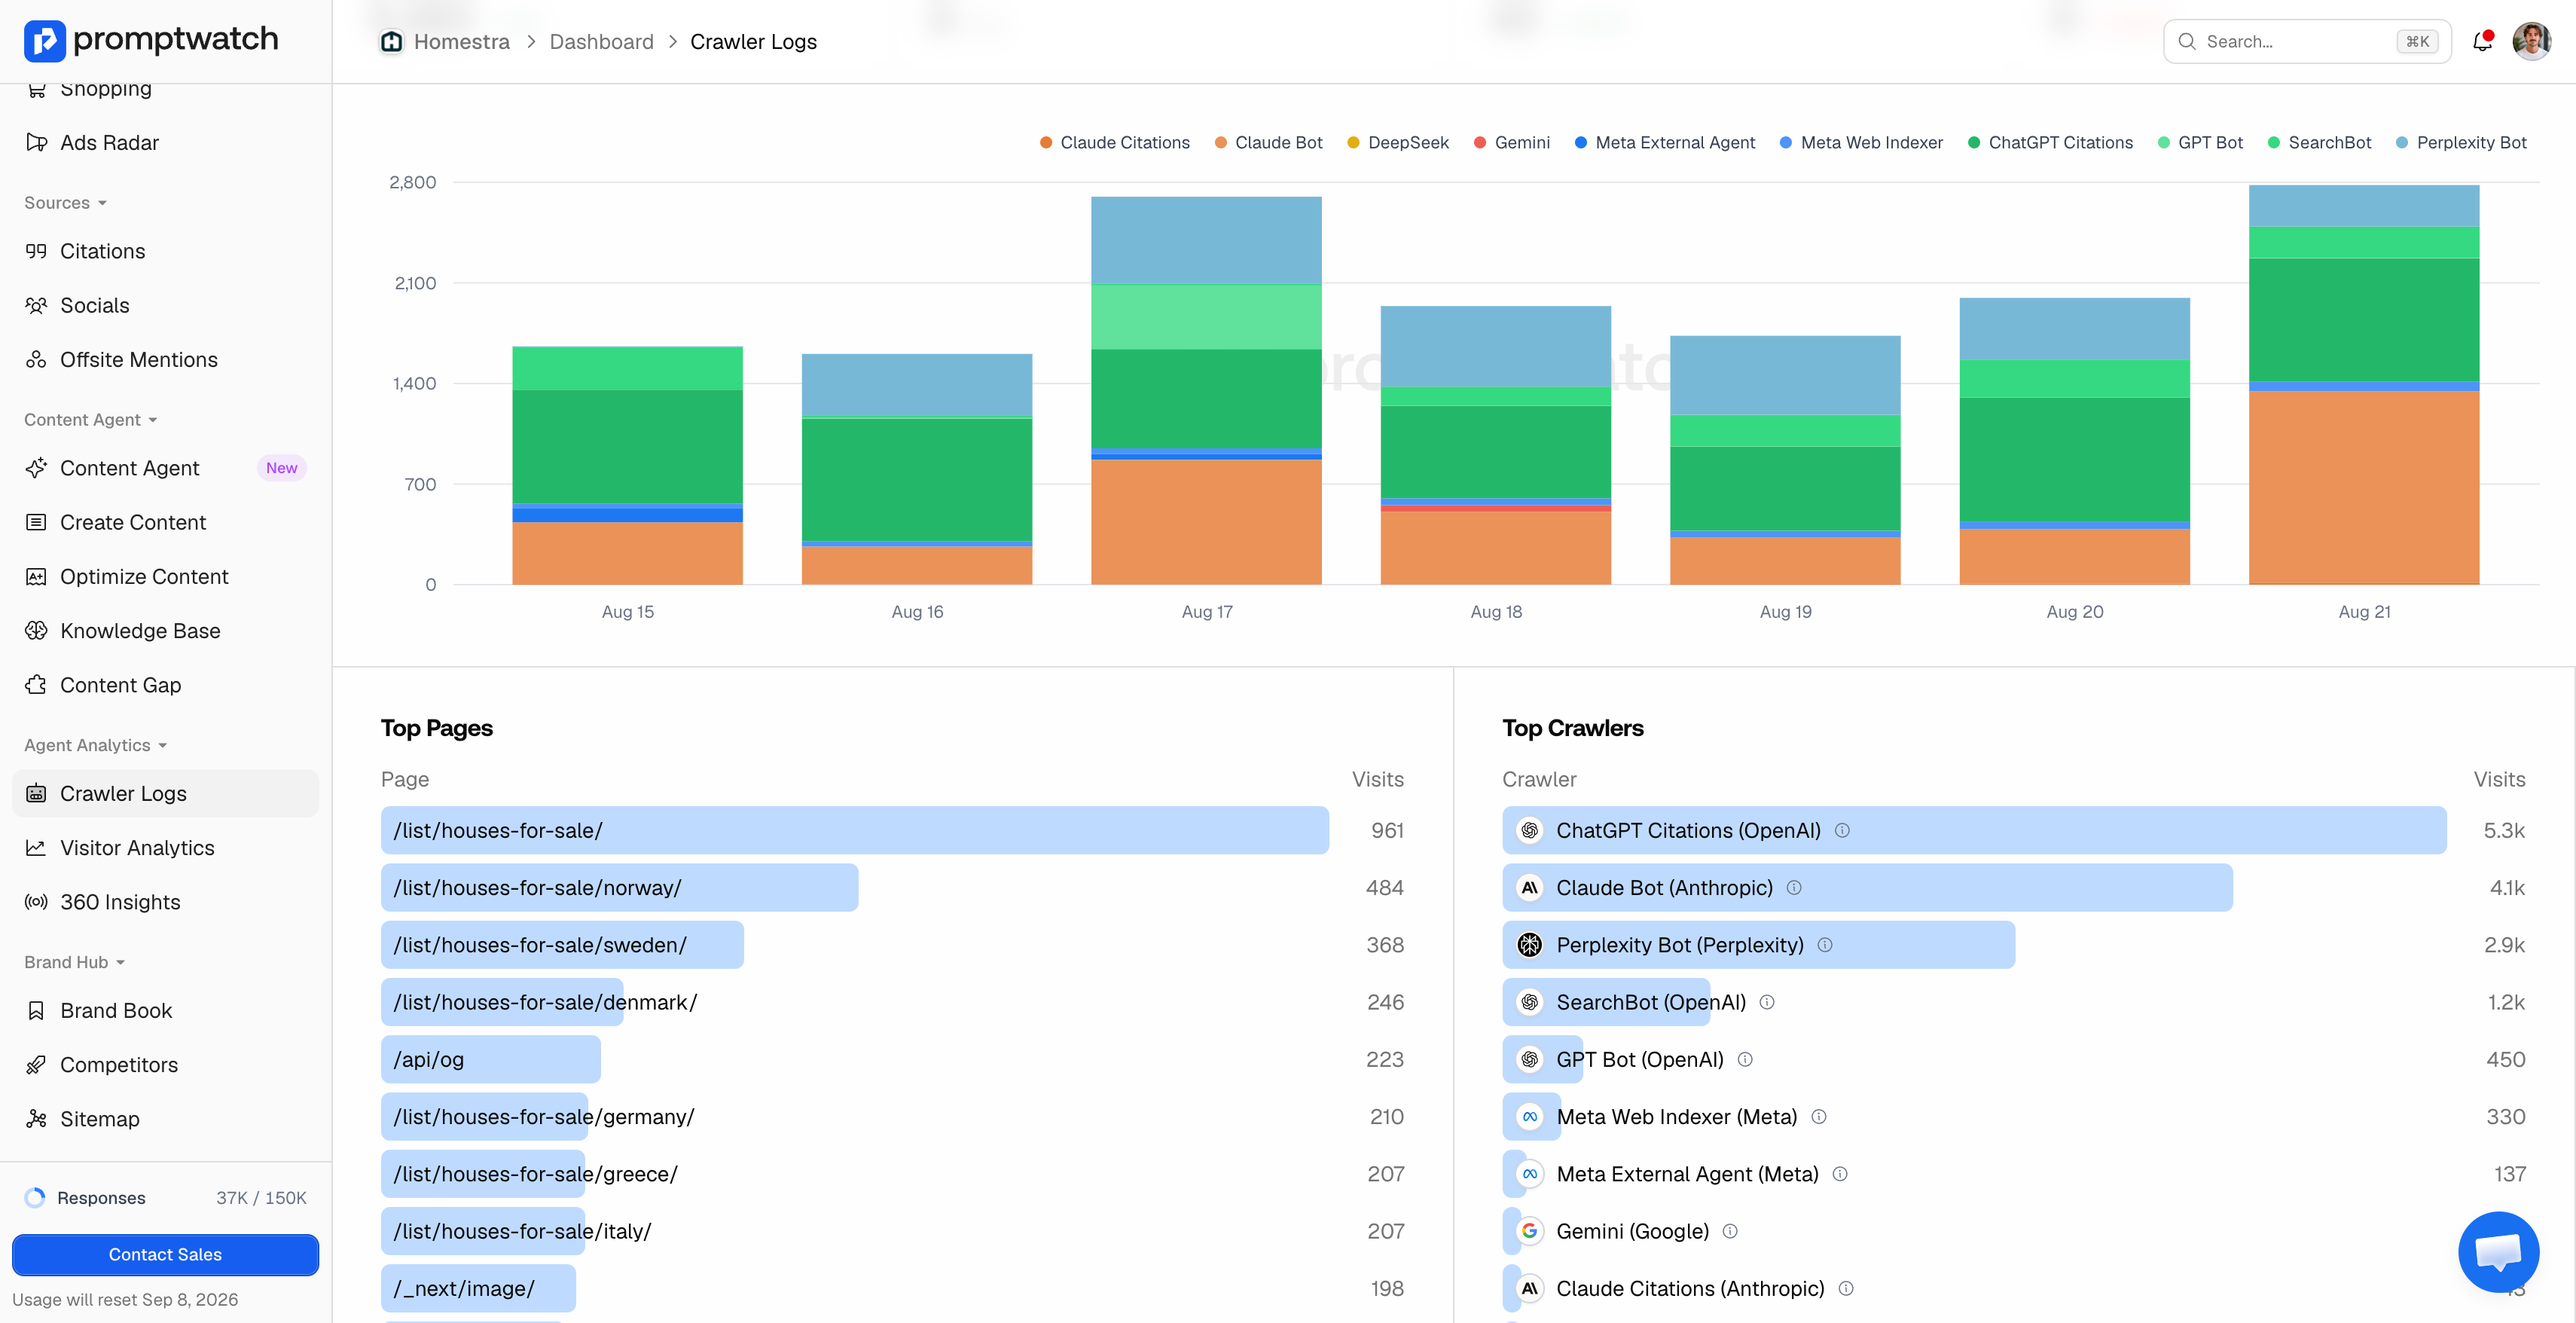
Task: Click the Aug 21 orange Claude Bot bar segment
Action: [x=2364, y=488]
